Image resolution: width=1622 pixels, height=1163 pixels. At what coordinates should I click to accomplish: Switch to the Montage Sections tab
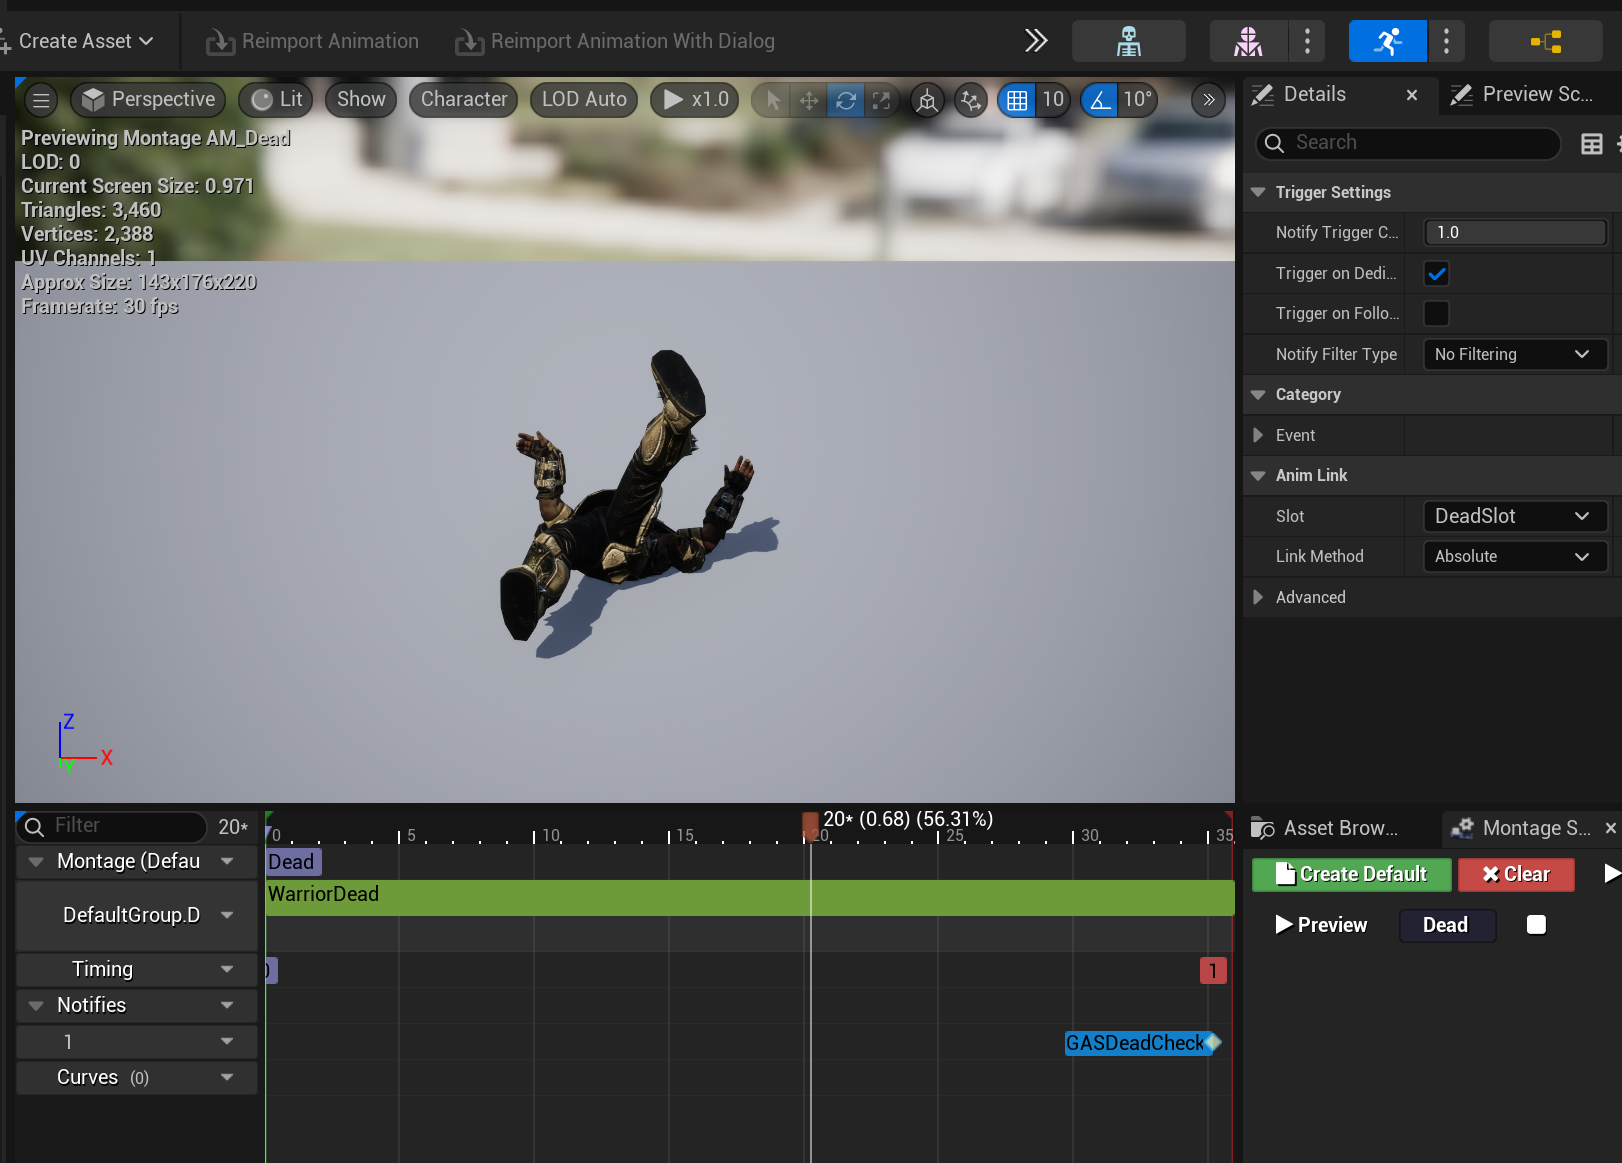pyautogui.click(x=1521, y=828)
